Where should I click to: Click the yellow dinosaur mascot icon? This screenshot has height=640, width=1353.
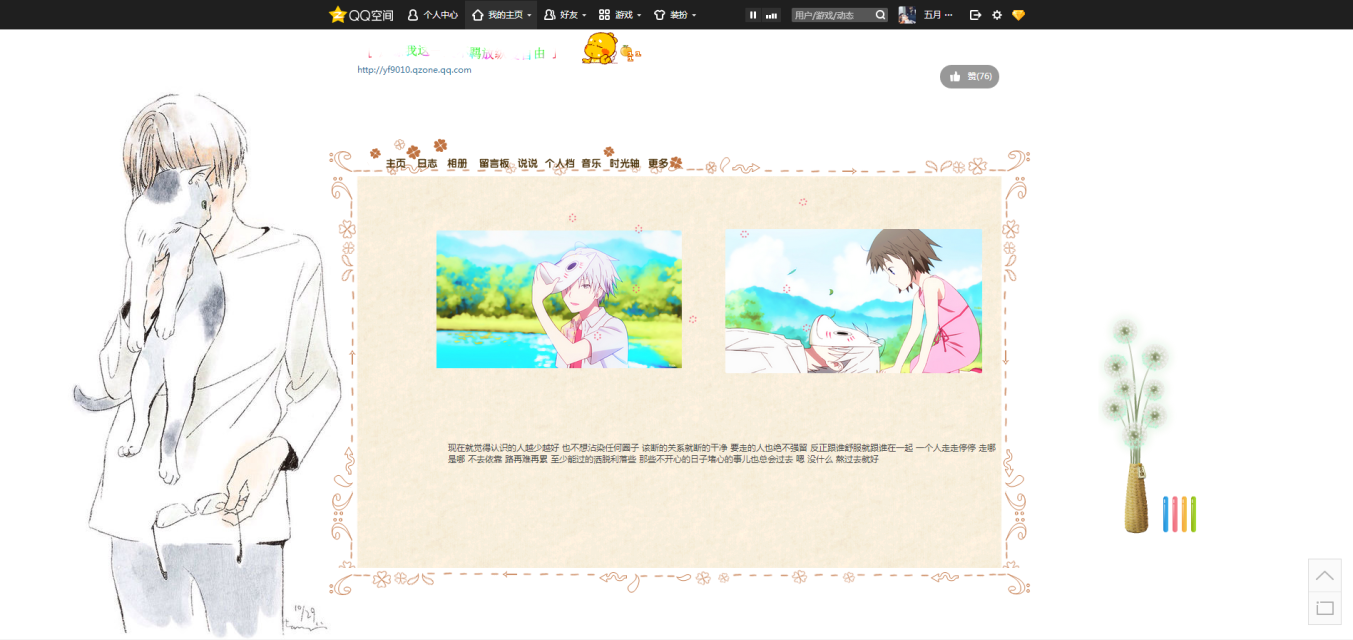(x=599, y=47)
